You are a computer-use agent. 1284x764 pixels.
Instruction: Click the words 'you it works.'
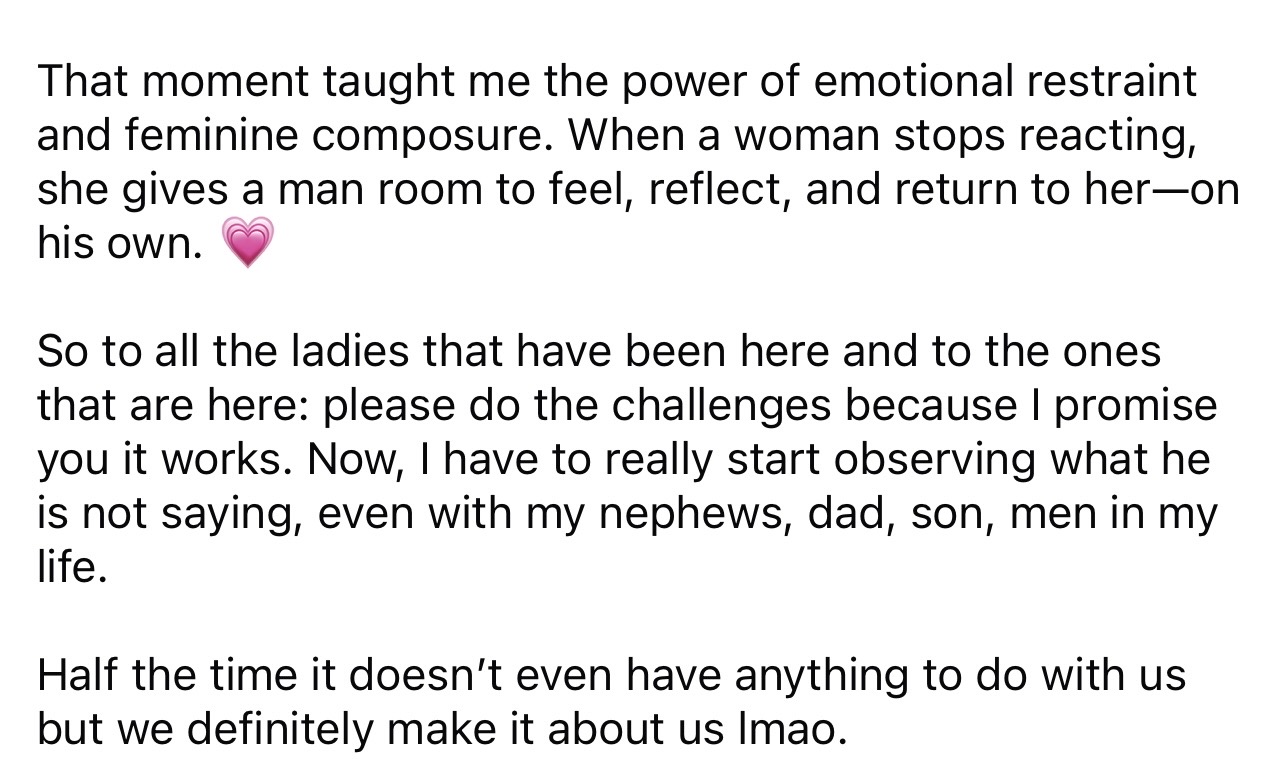tap(166, 460)
